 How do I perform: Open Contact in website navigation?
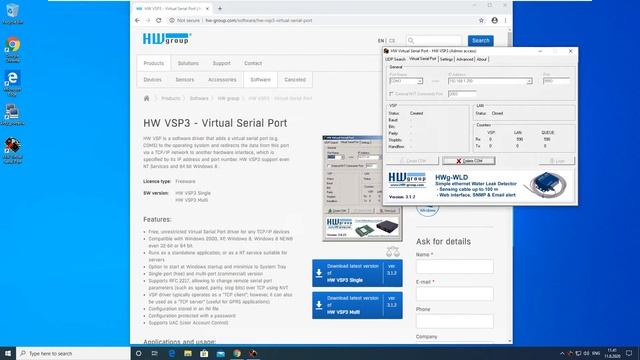click(x=253, y=63)
